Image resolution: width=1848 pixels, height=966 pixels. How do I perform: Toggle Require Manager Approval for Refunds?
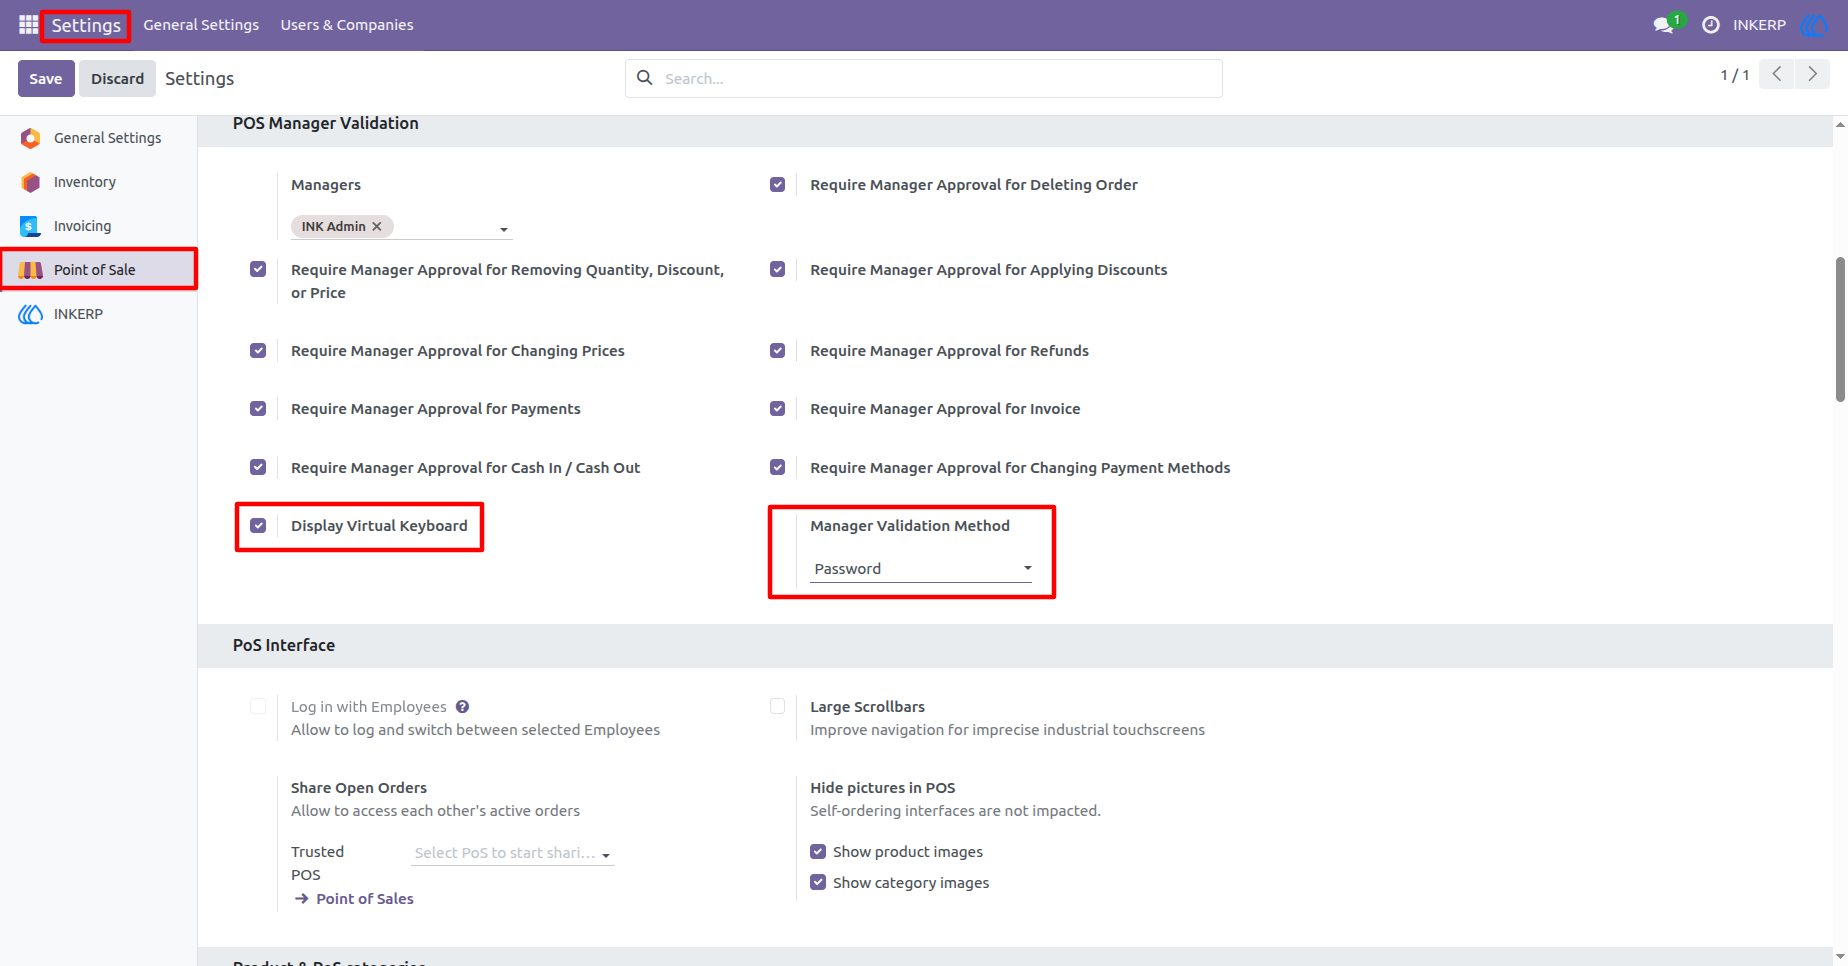[x=777, y=351]
